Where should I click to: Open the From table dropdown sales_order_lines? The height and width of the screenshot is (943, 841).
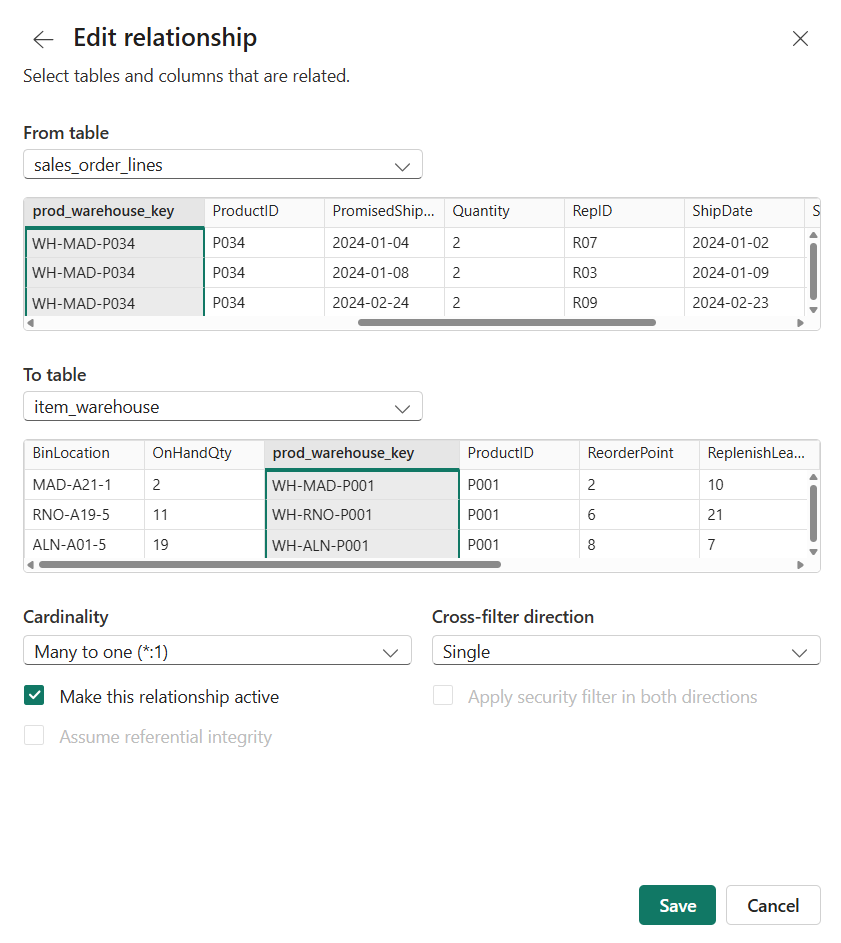223,165
